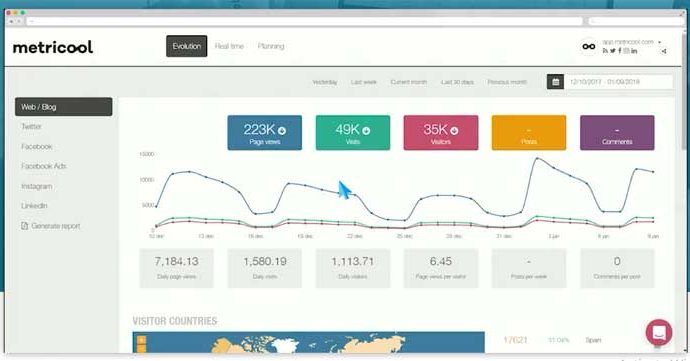Click the share icon in header
690x361 pixels.
pos(664,51)
